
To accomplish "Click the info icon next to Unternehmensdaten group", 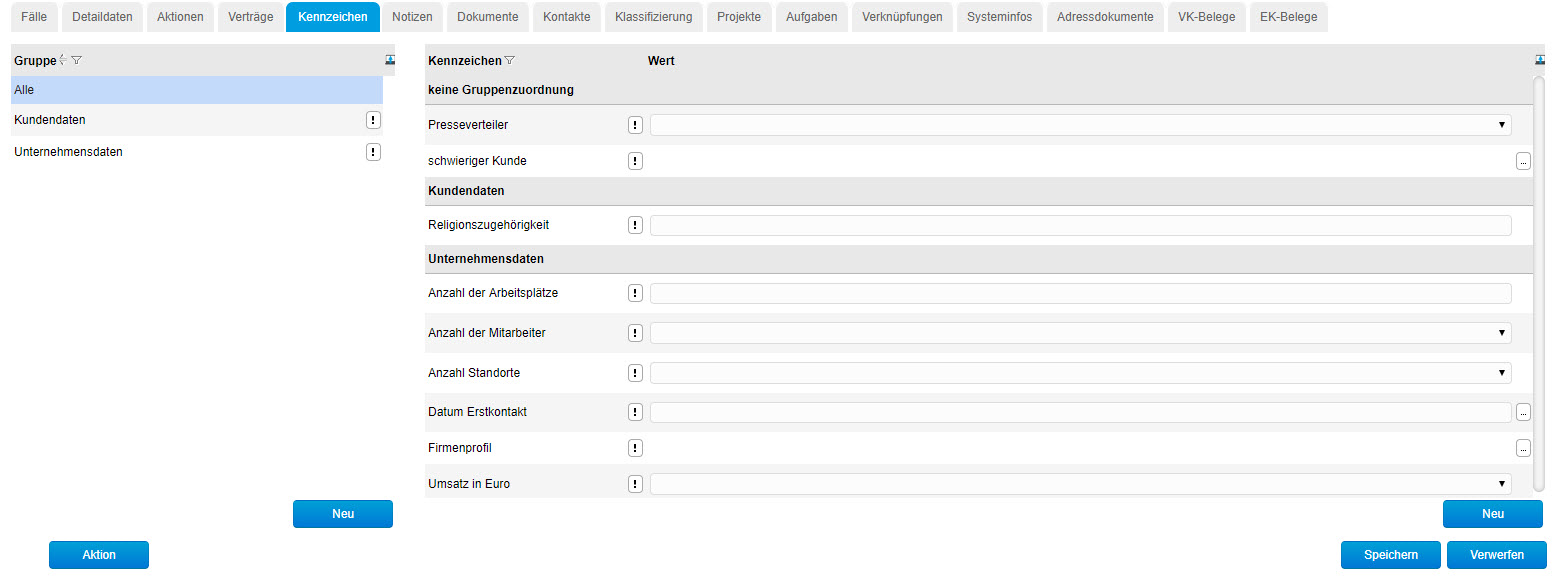I will tap(373, 152).
